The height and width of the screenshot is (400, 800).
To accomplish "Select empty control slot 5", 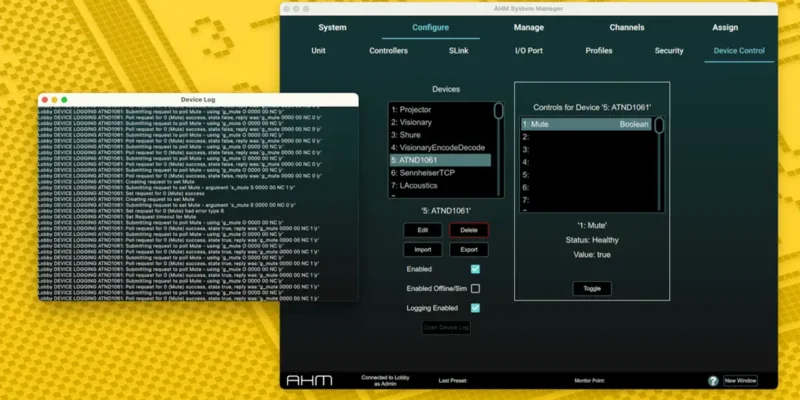I will tap(586, 174).
